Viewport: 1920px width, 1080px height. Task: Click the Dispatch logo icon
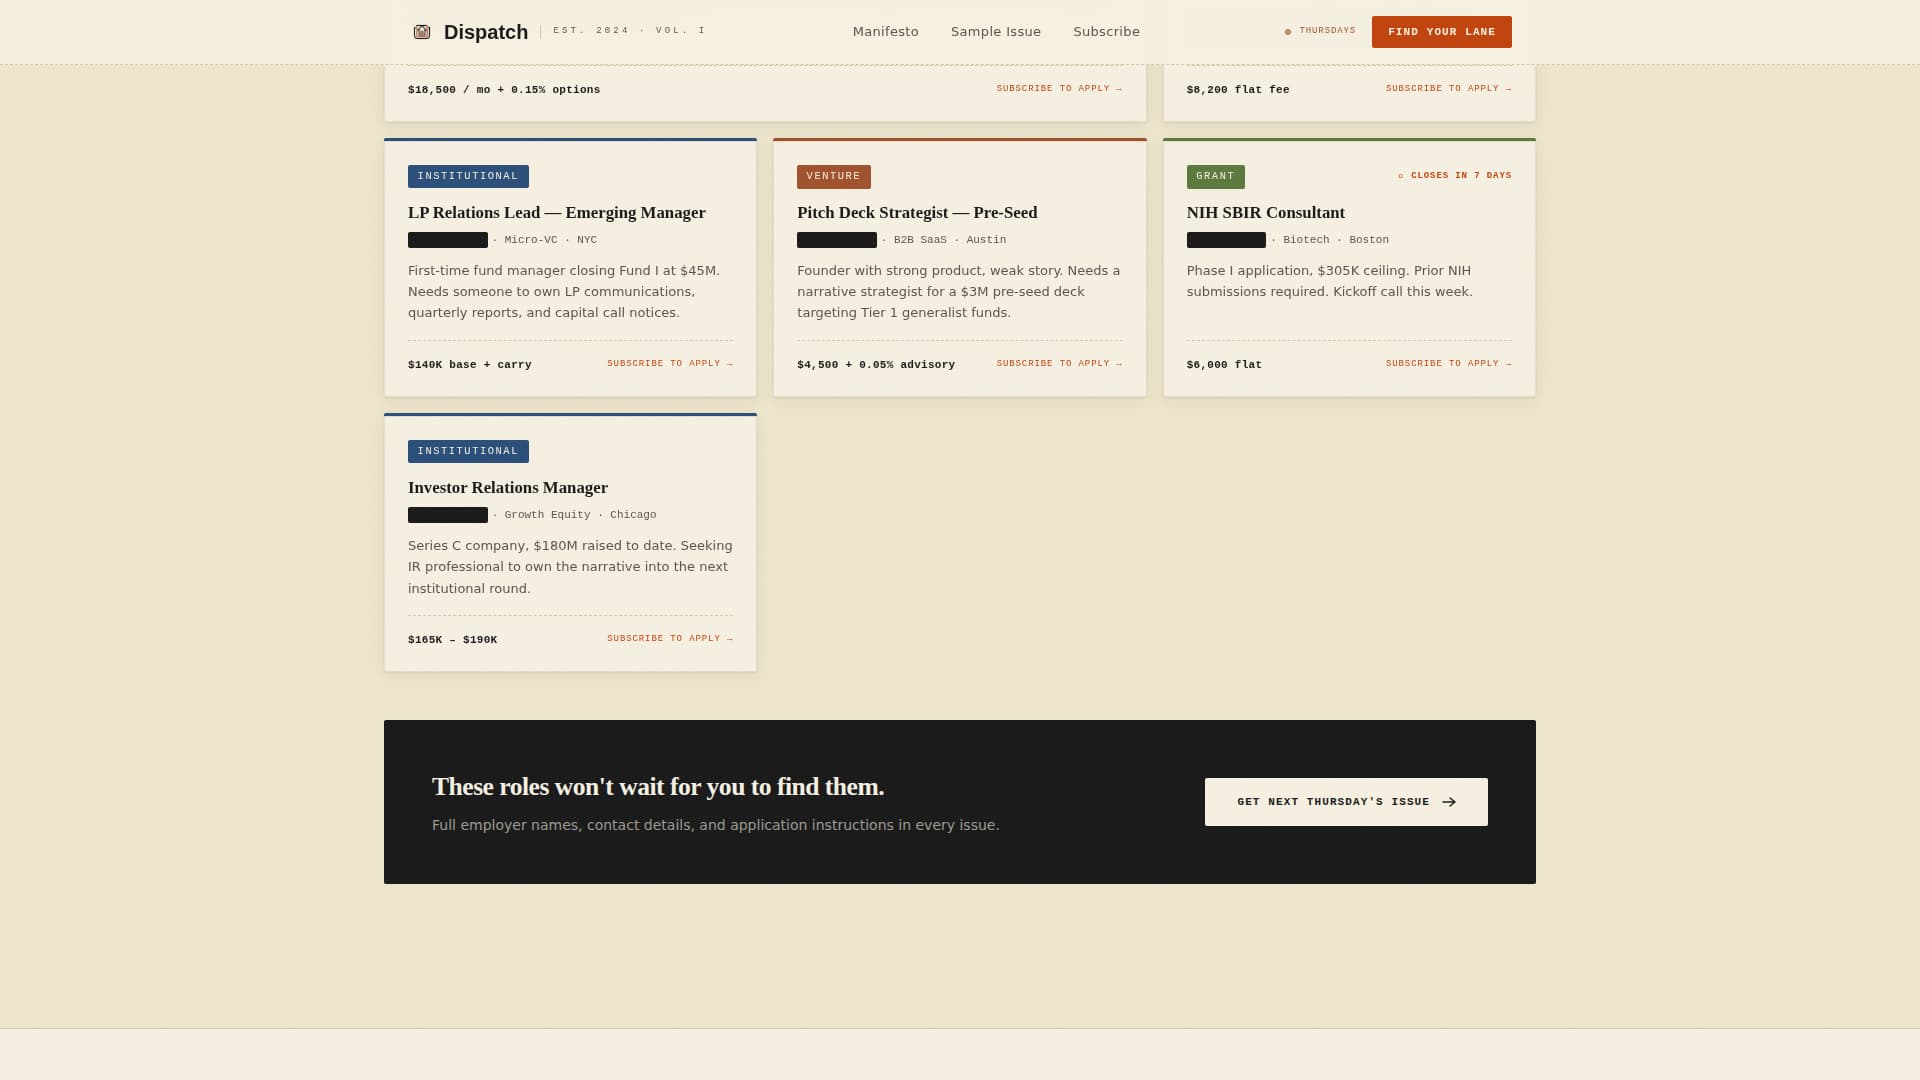tap(422, 32)
